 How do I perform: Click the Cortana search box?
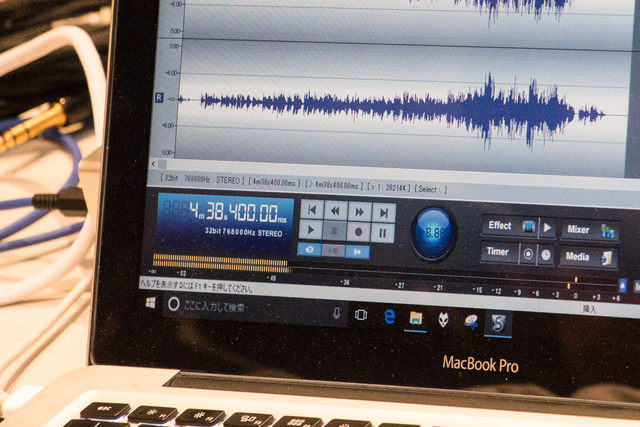coord(256,309)
